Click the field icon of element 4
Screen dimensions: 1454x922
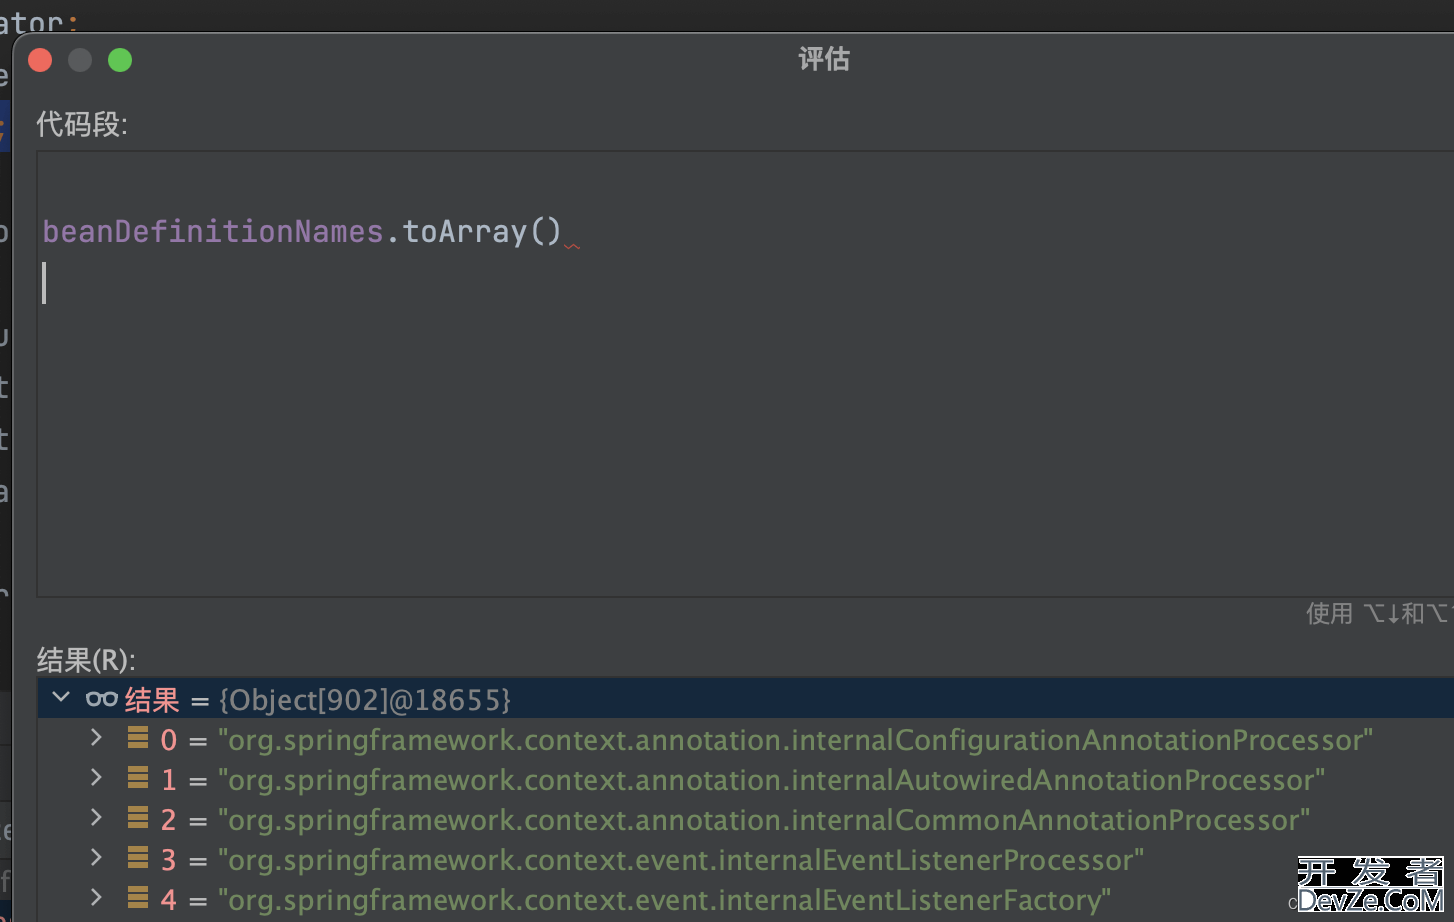138,898
